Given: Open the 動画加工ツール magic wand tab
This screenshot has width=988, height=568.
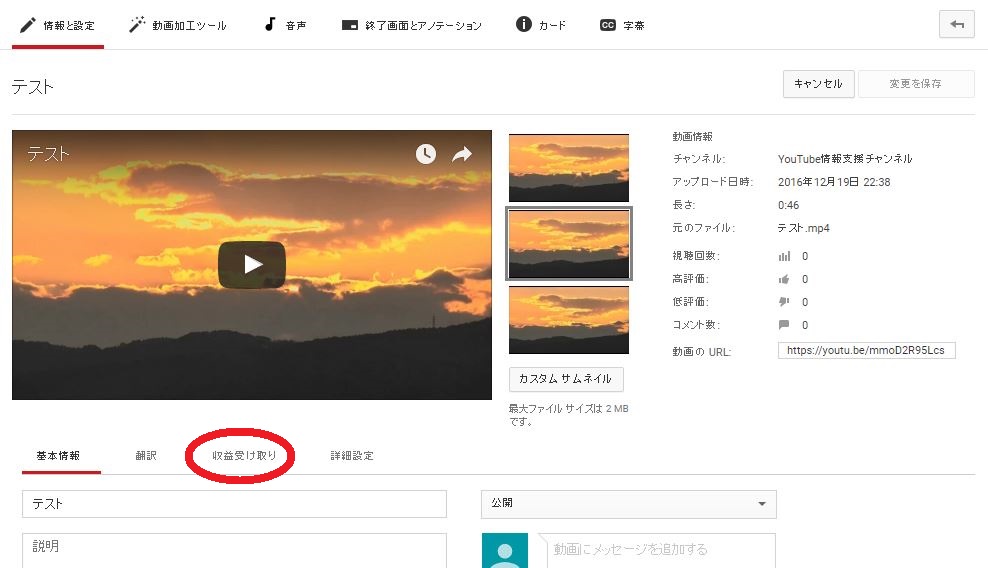Looking at the screenshot, I should [x=178, y=25].
